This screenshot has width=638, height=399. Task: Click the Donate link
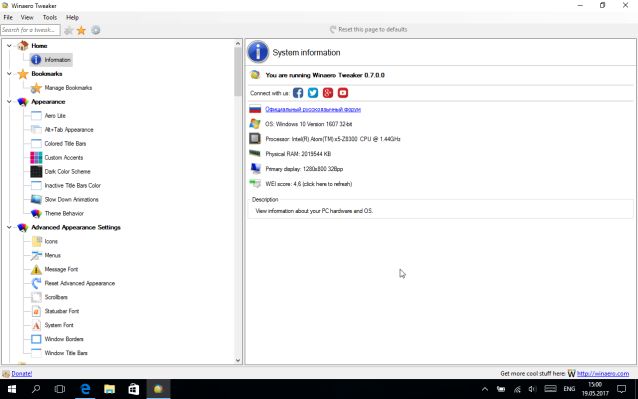tap(22, 373)
